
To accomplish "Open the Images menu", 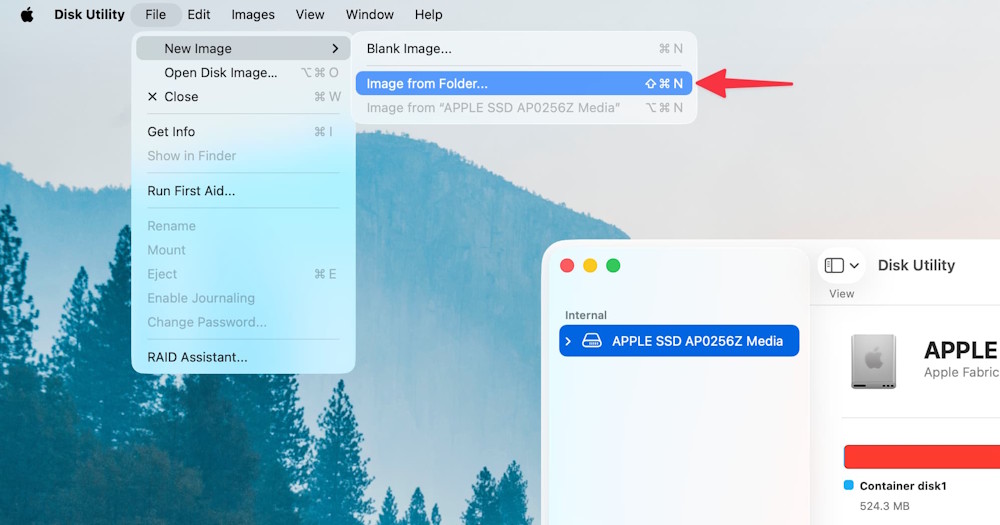I will tap(253, 14).
